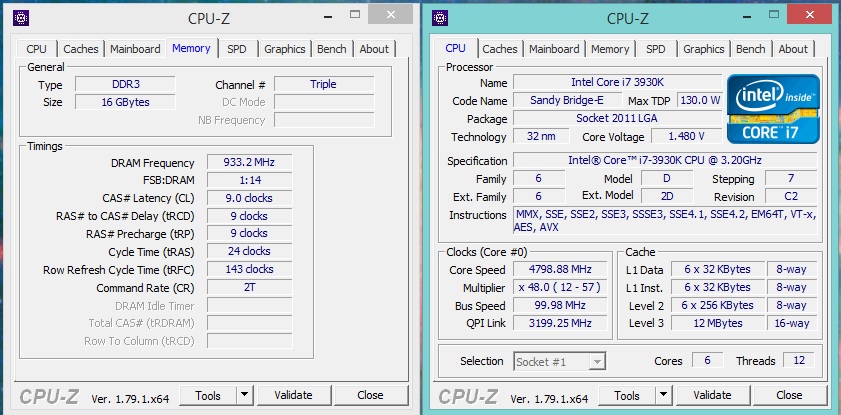Open the Caches tab in the CPU window
This screenshot has width=841, height=415.
[x=500, y=49]
